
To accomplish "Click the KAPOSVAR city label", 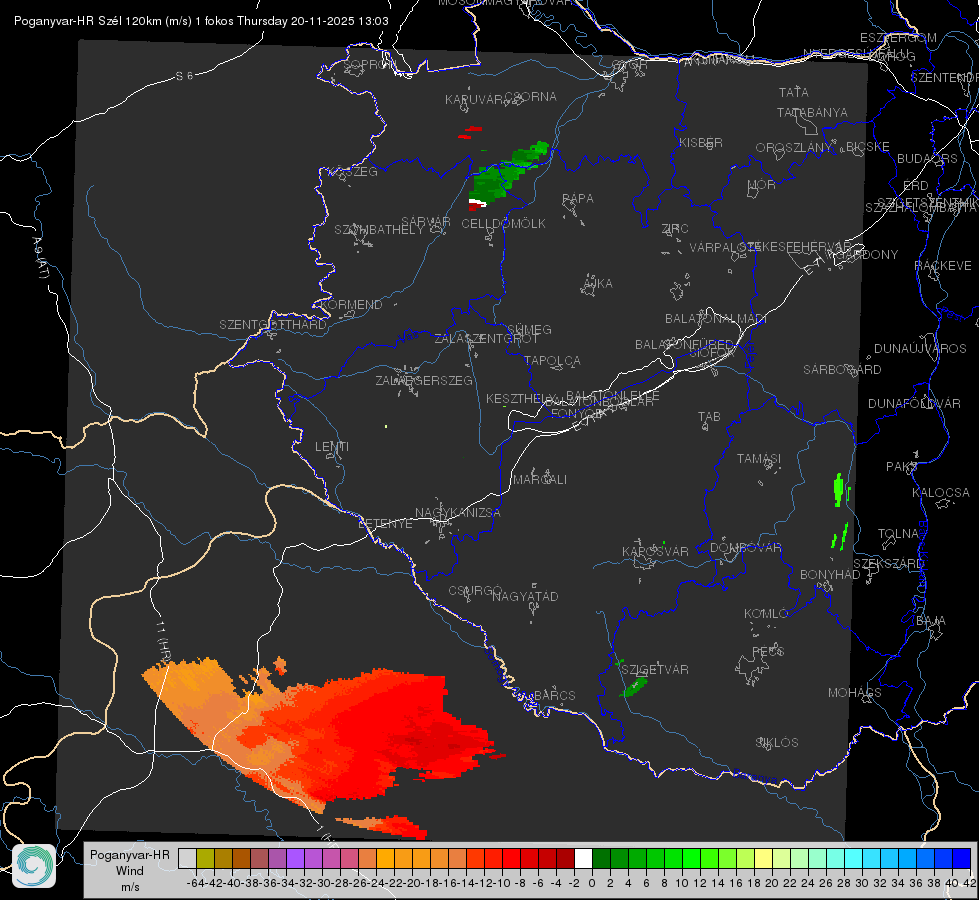I will pyautogui.click(x=656, y=551).
